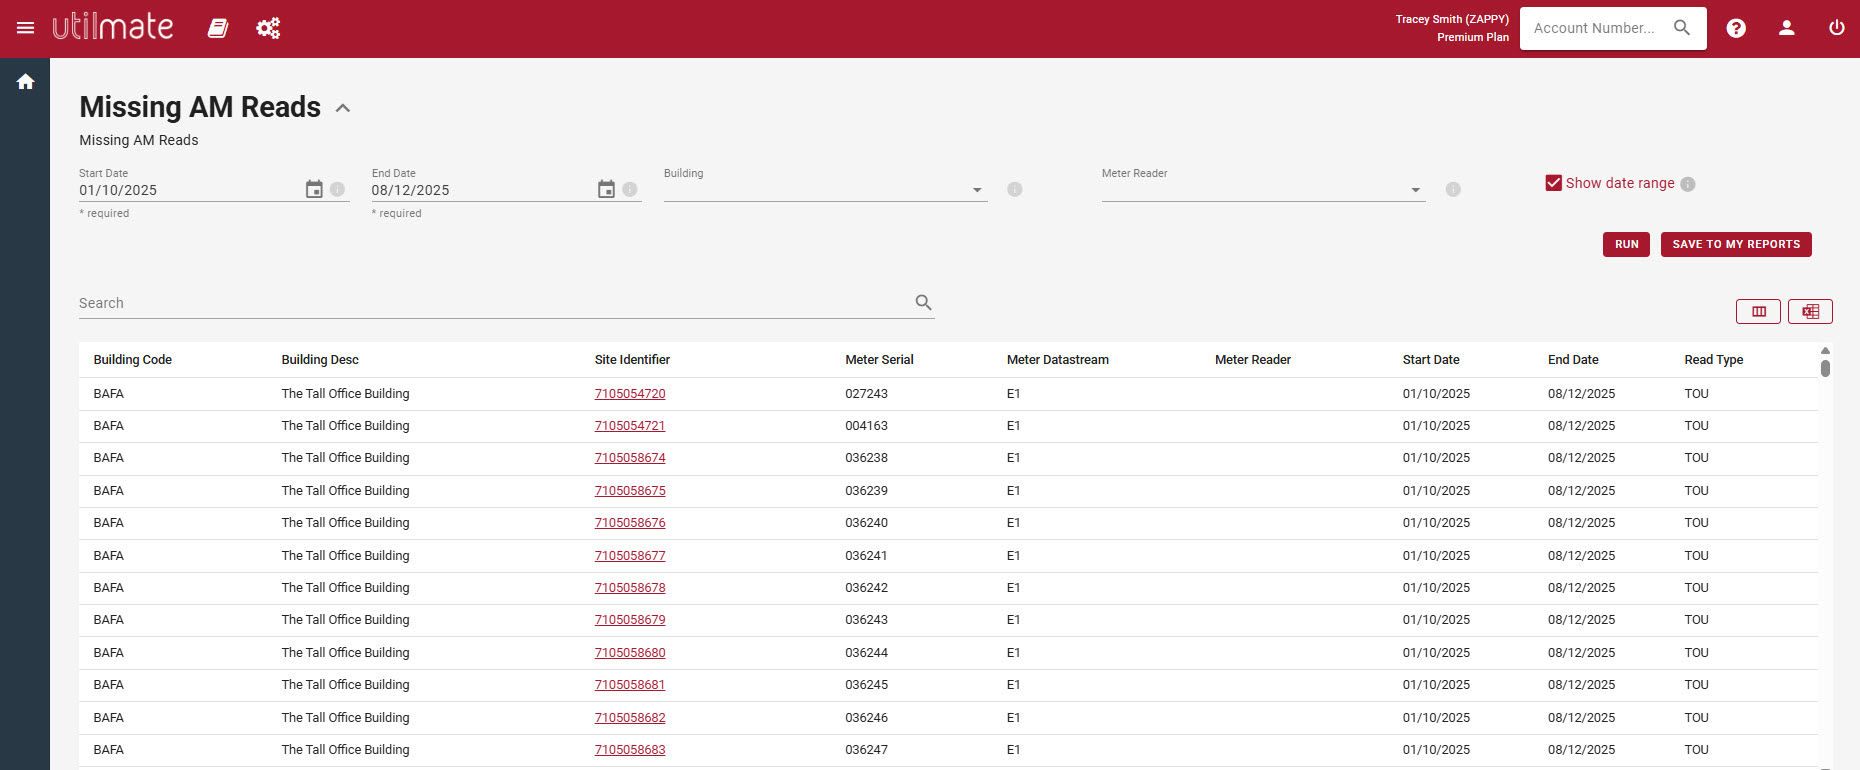This screenshot has height=770, width=1860.
Task: Open the column chooser button
Action: pyautogui.click(x=1758, y=311)
